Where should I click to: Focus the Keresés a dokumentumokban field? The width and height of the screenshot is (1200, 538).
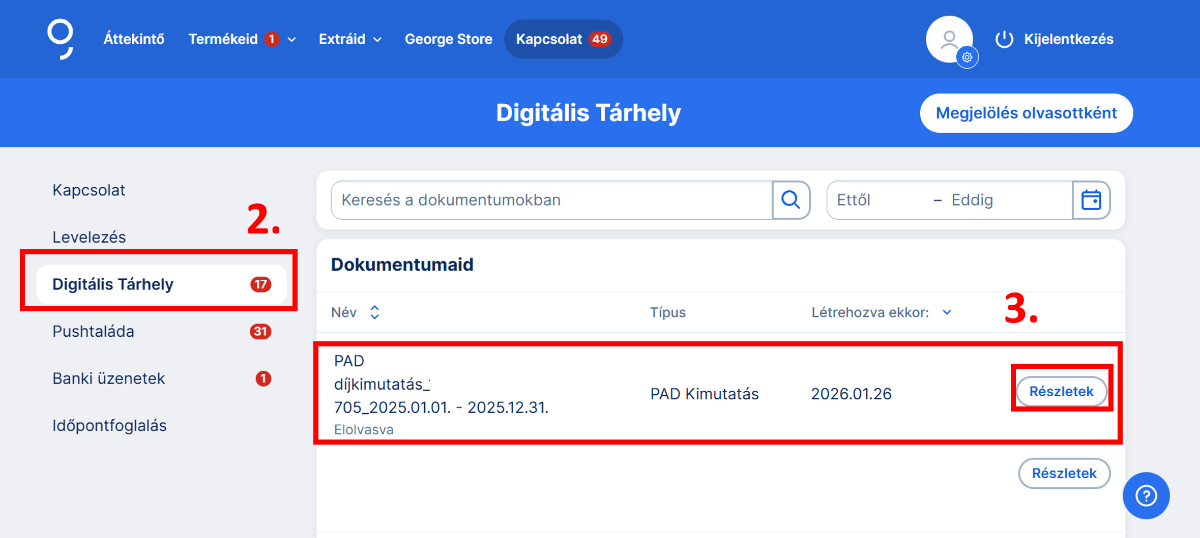click(x=552, y=200)
